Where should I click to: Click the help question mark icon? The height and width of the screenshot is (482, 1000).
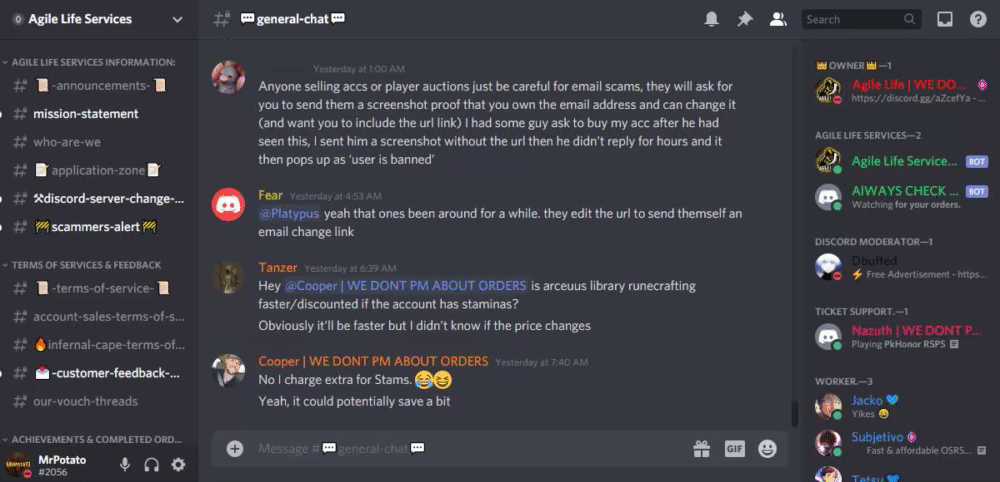pos(978,20)
